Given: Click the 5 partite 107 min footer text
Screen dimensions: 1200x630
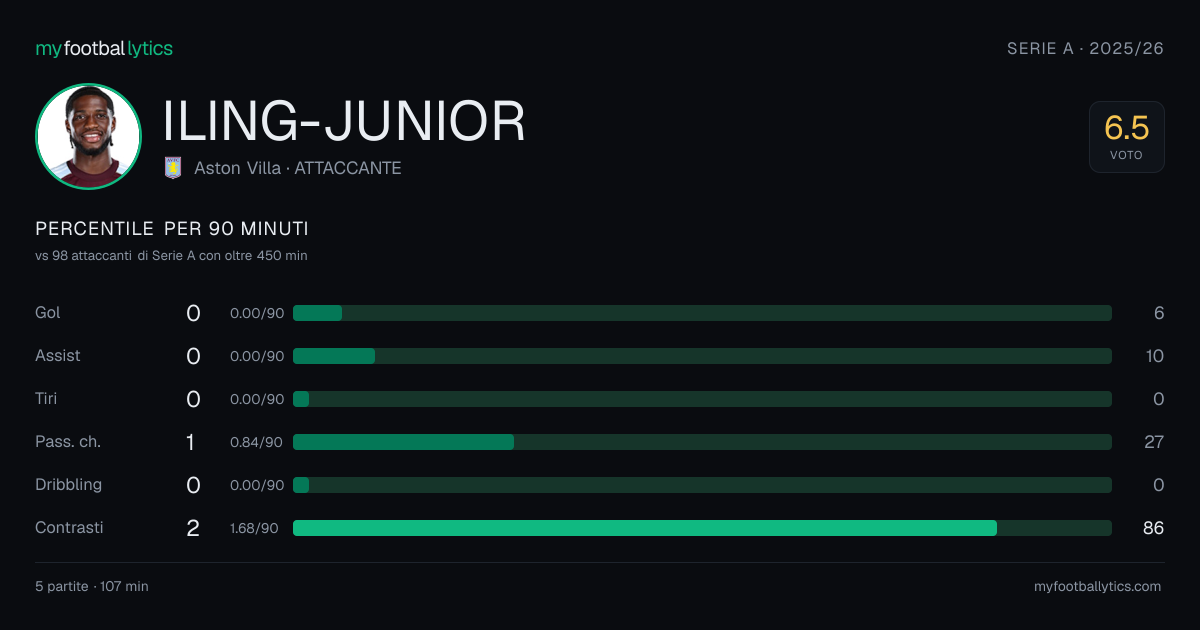Looking at the screenshot, I should tap(92, 586).
